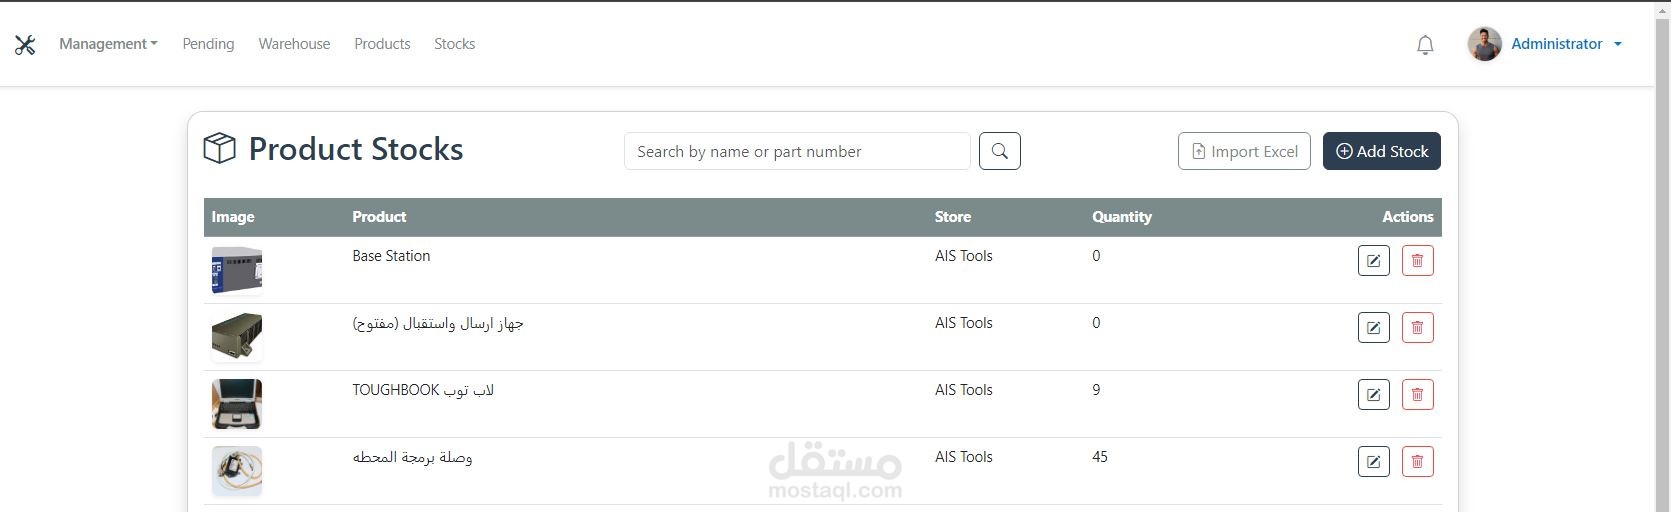Edit the TOUGHBOOK stock entry
The height and width of the screenshot is (512, 1671).
[x=1373, y=395]
